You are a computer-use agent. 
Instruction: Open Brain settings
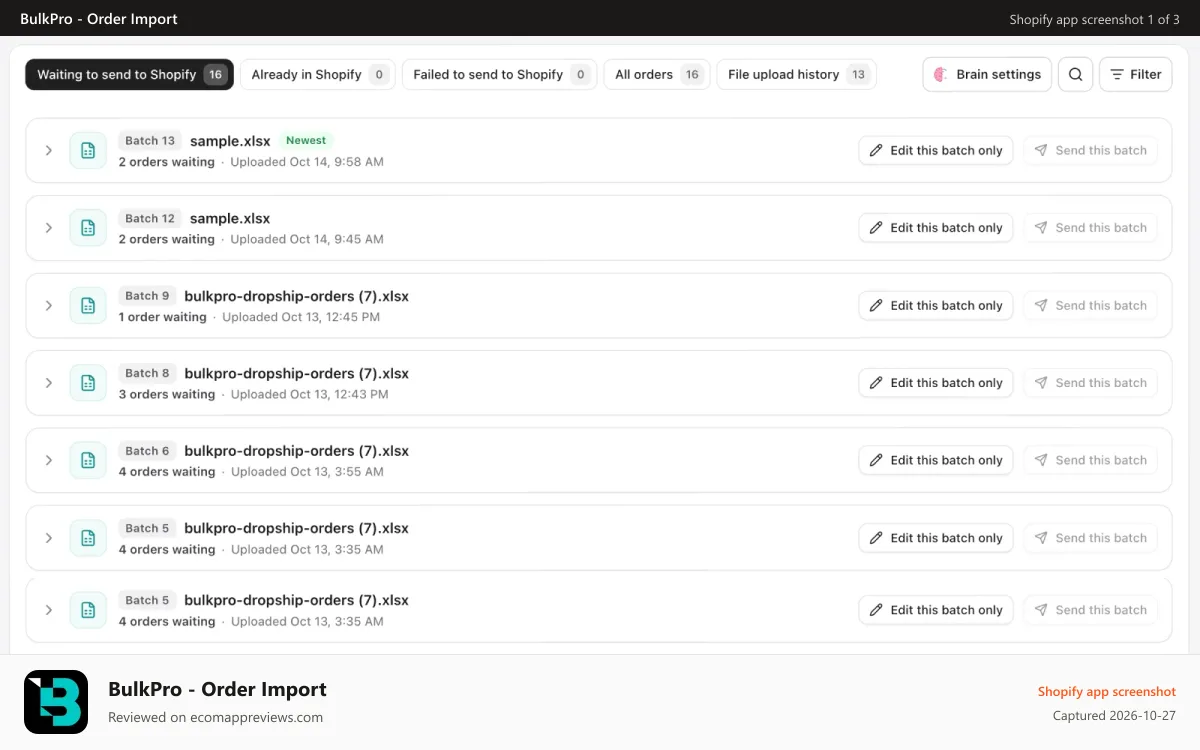pos(987,74)
